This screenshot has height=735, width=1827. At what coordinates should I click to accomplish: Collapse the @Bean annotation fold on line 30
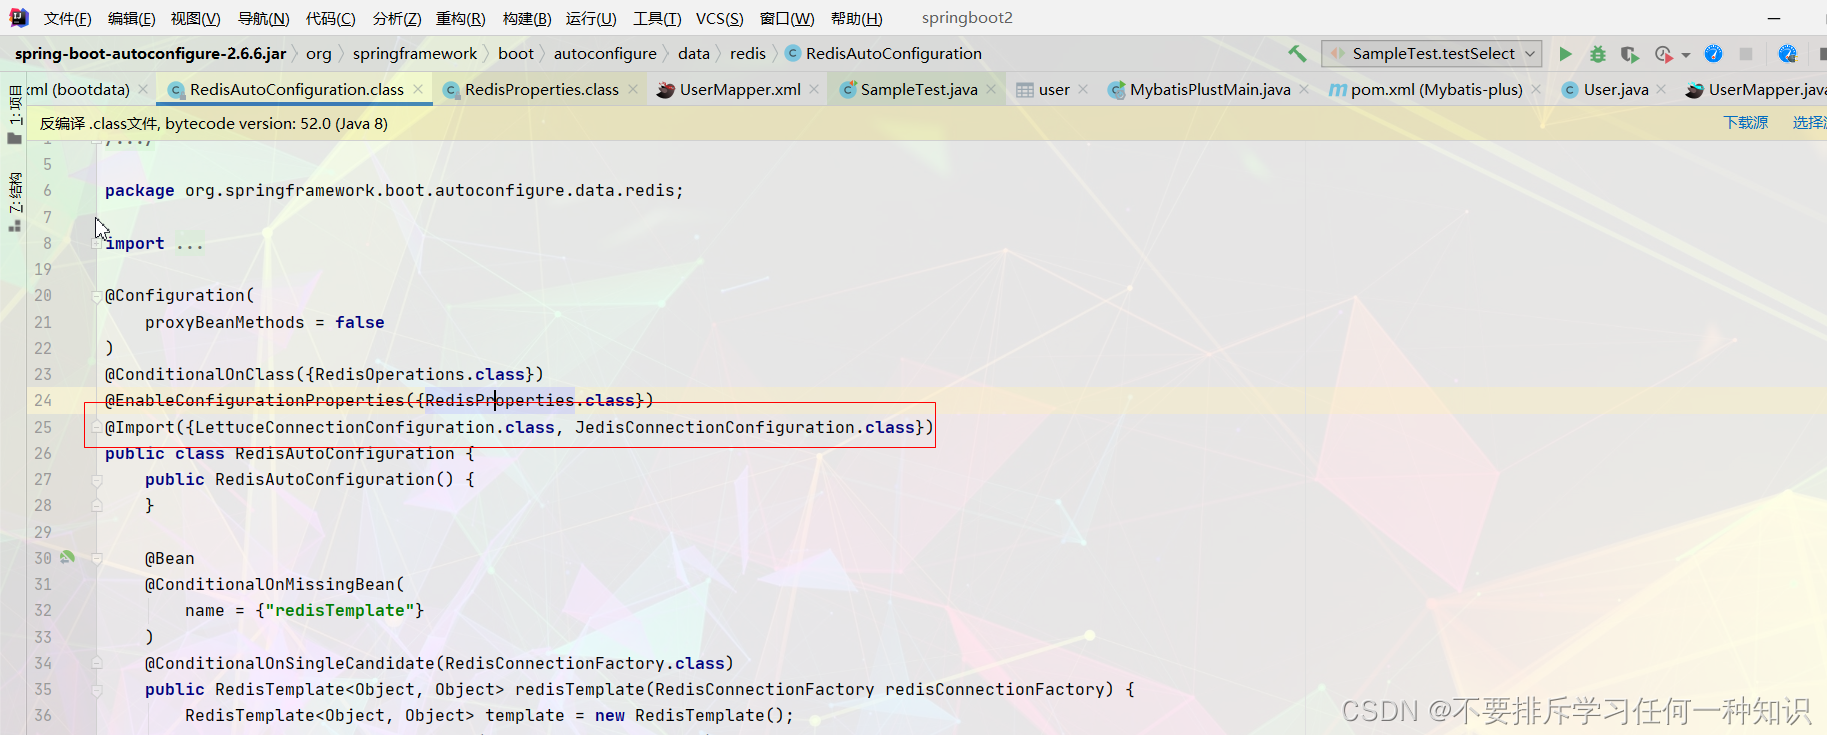pos(97,559)
